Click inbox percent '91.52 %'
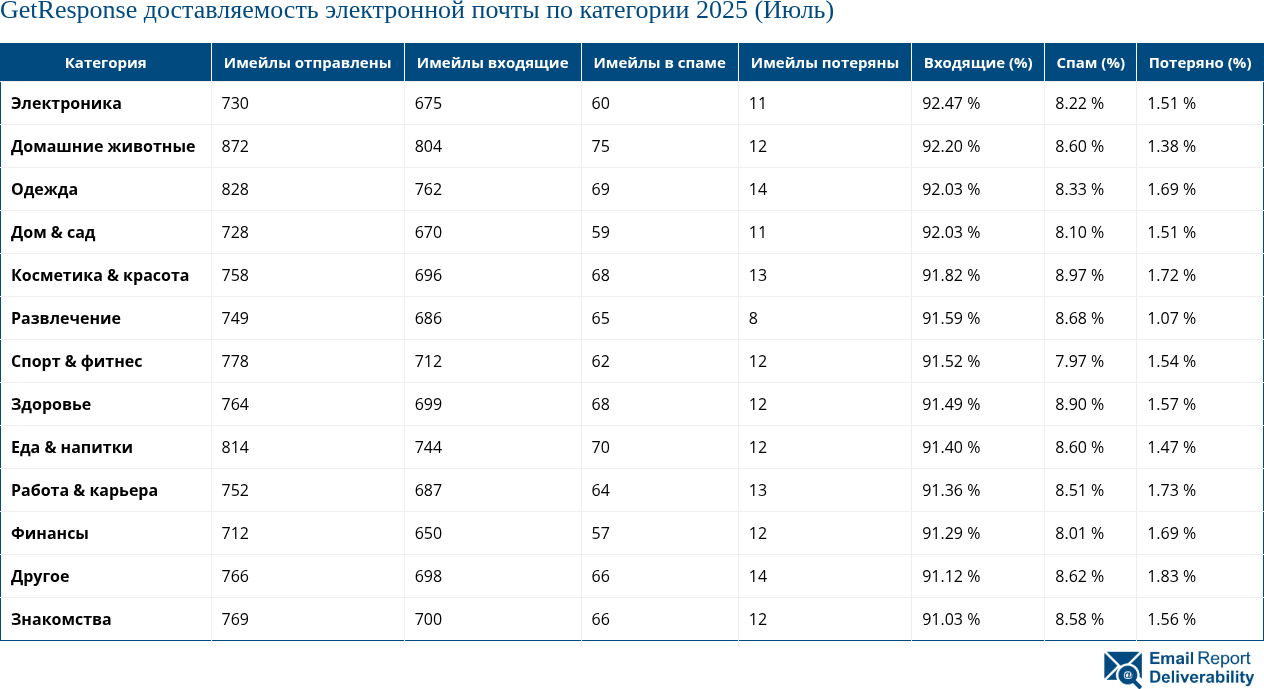 coord(951,361)
